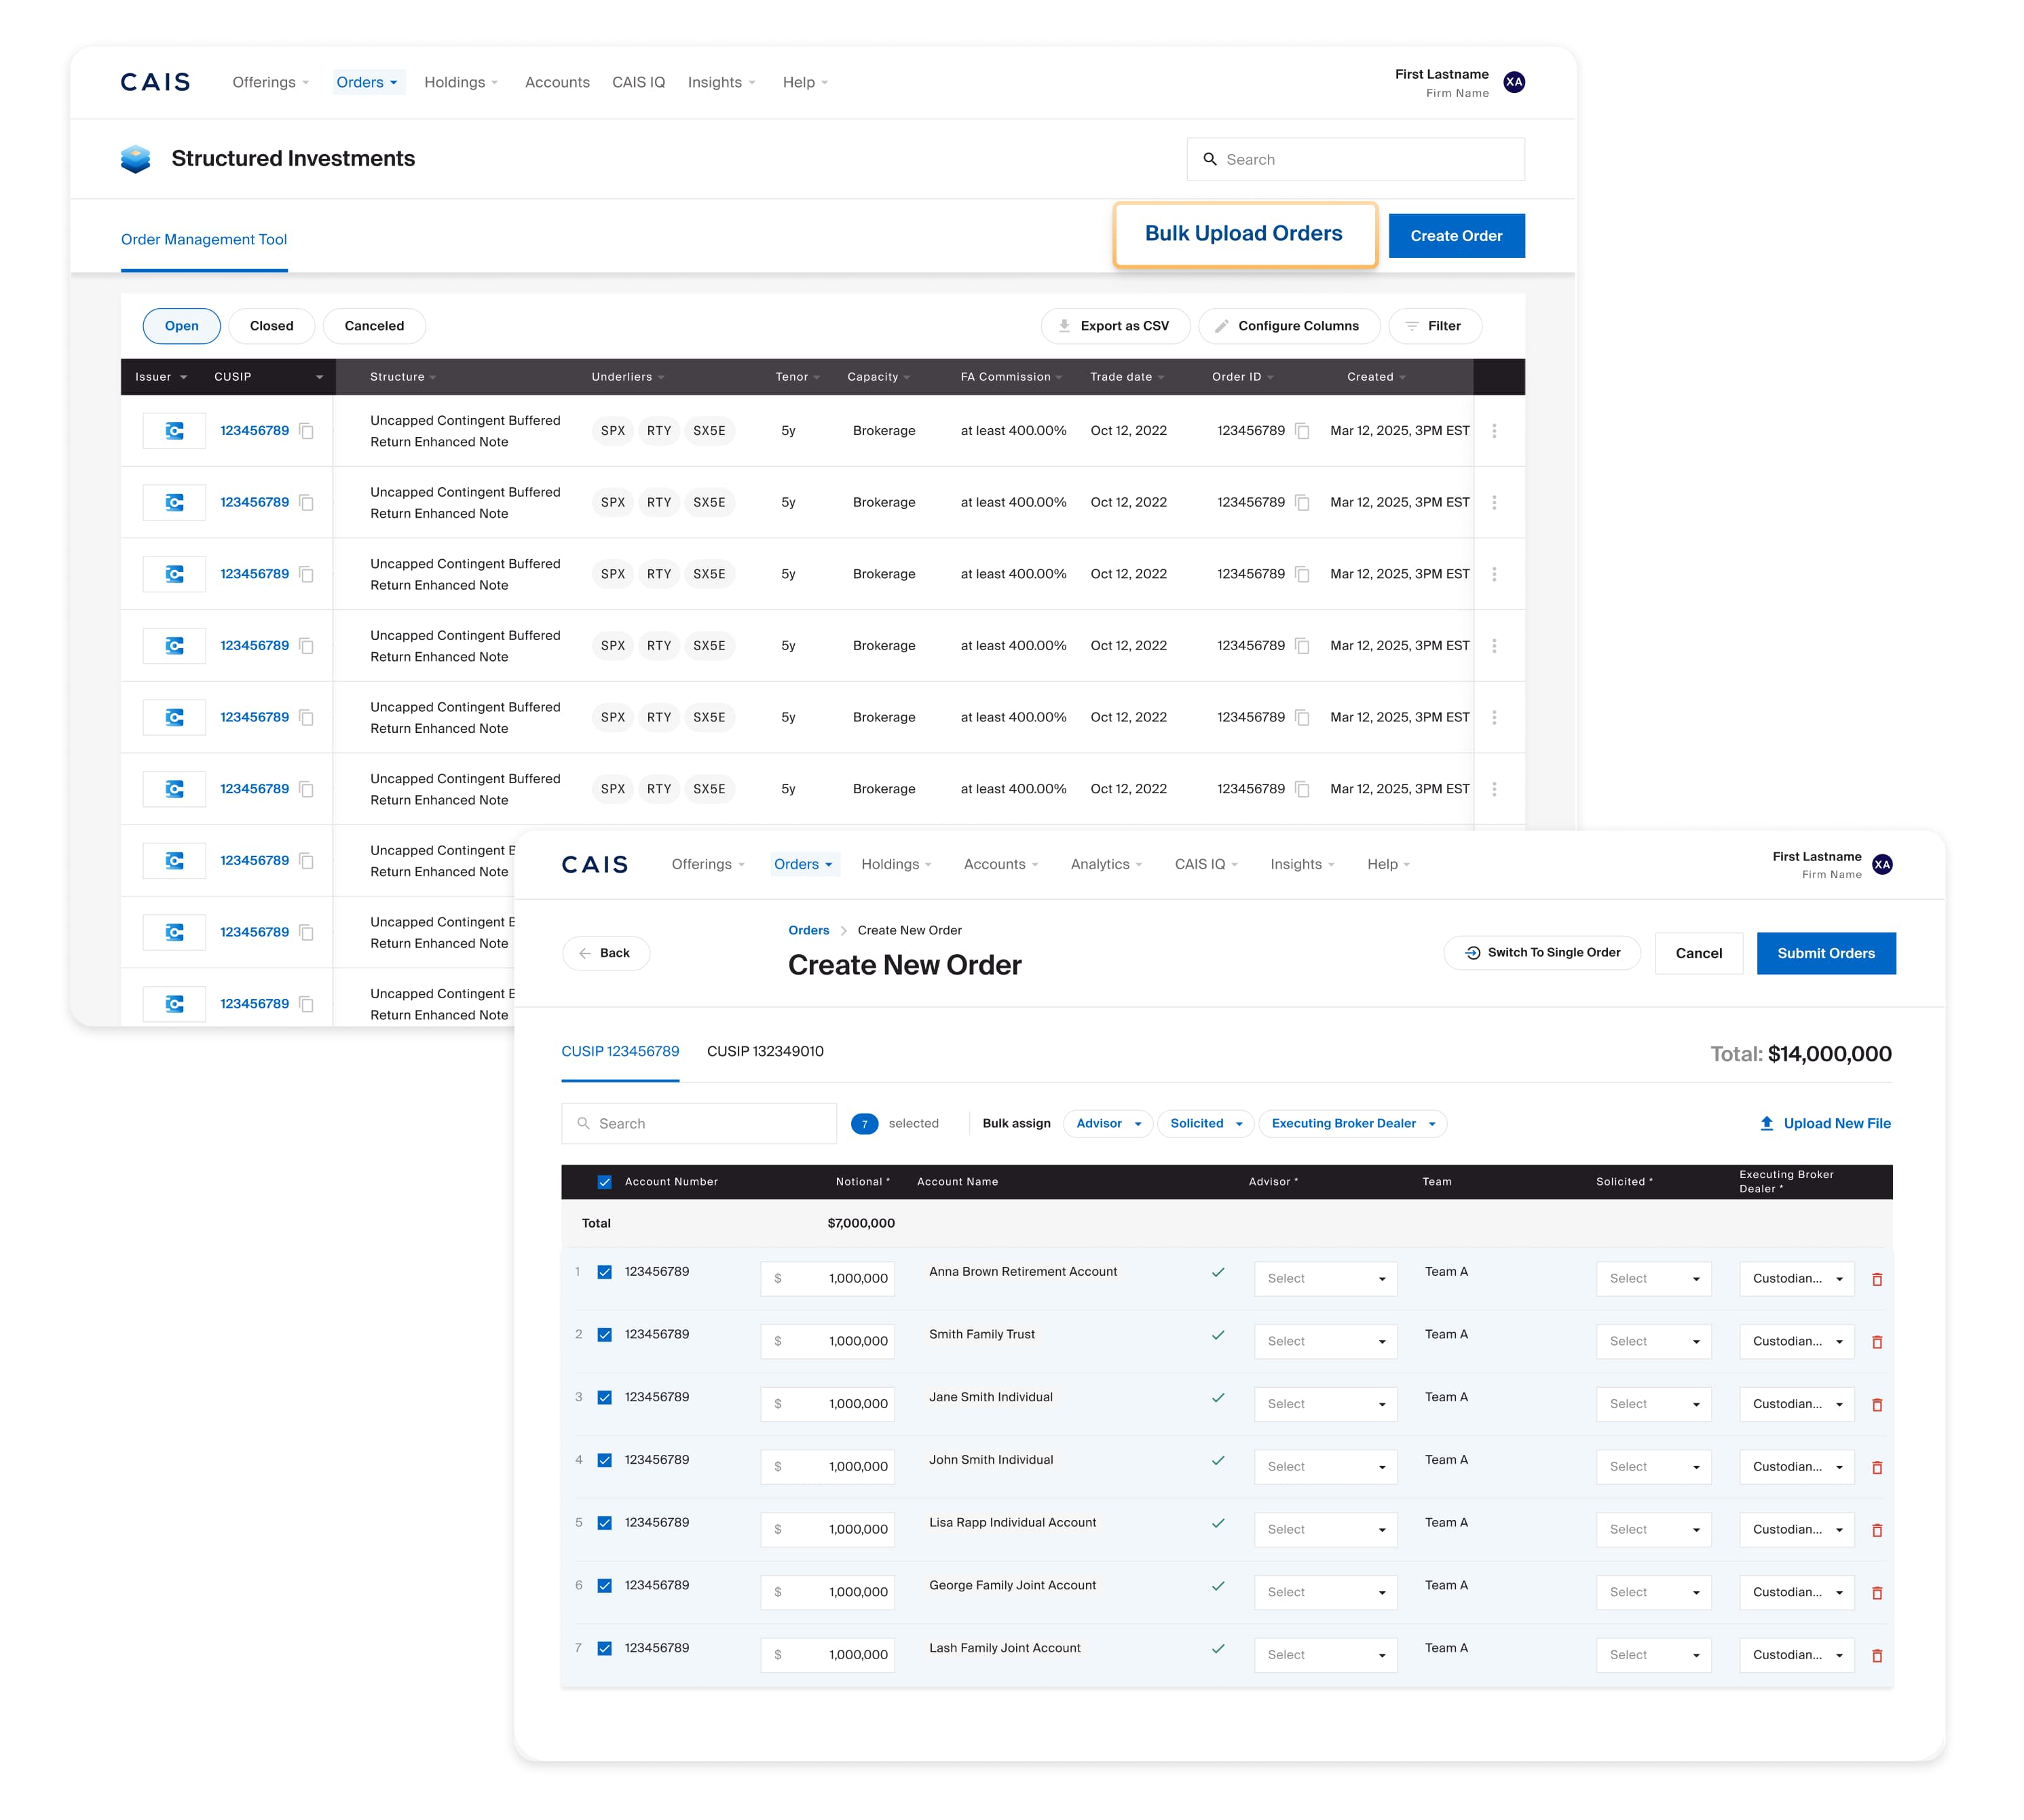This screenshot has height=1820, width=2024.
Task: Open the Filter panel icon
Action: (1412, 325)
